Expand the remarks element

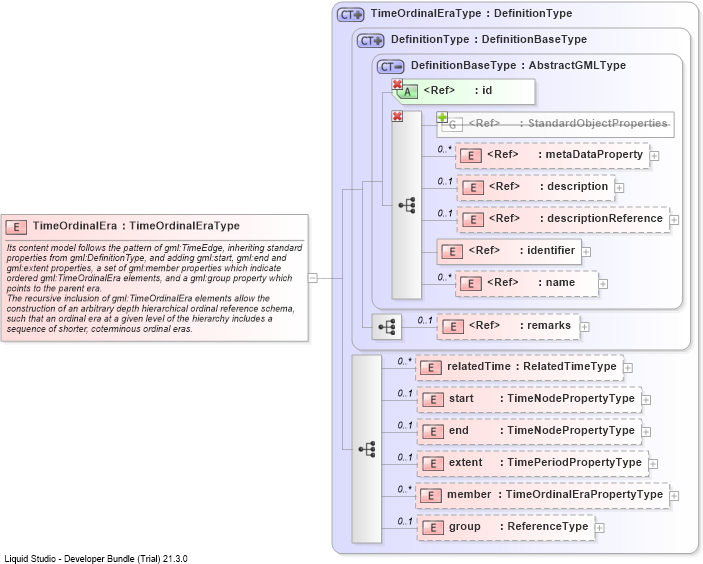click(584, 327)
